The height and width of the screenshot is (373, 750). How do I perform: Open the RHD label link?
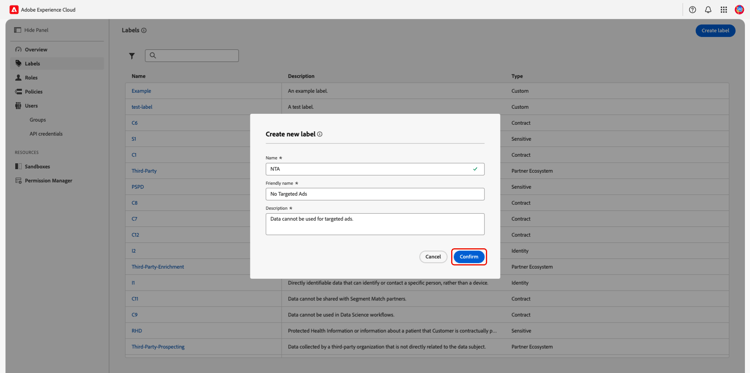pos(137,330)
